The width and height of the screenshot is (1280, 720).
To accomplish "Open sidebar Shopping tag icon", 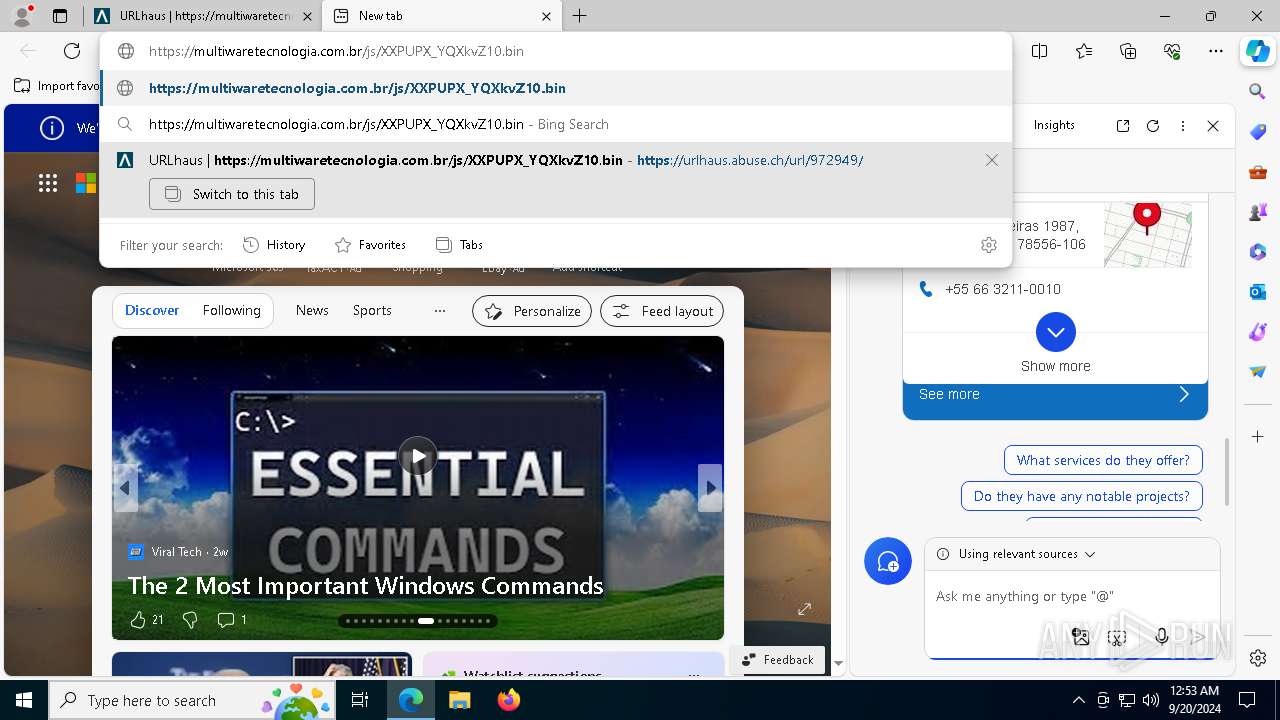I will [1258, 132].
